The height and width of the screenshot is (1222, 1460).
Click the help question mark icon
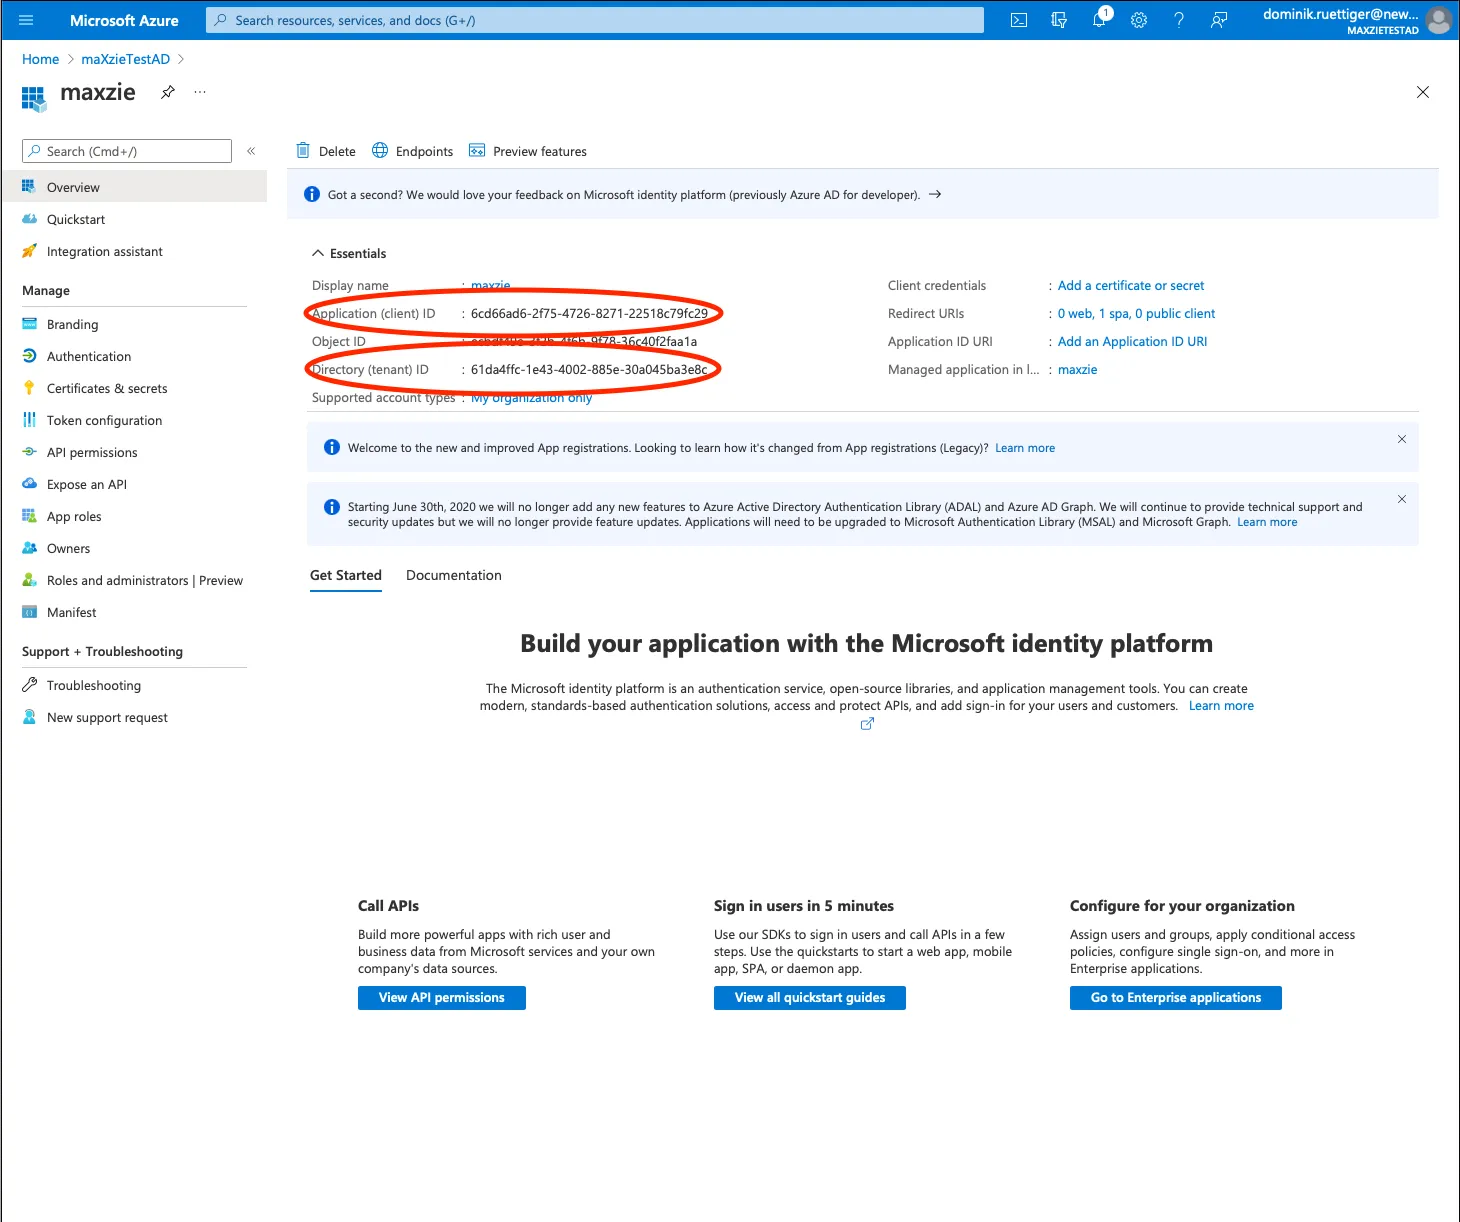[1179, 20]
